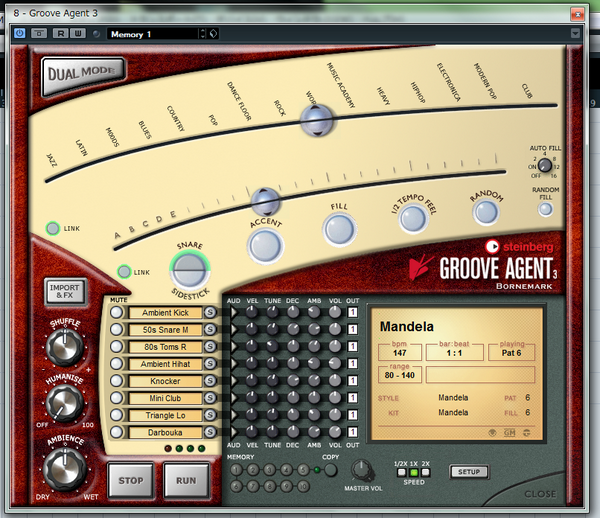Toggle the Snare/Sidestick switch
This screenshot has height=518, width=600.
click(x=190, y=269)
